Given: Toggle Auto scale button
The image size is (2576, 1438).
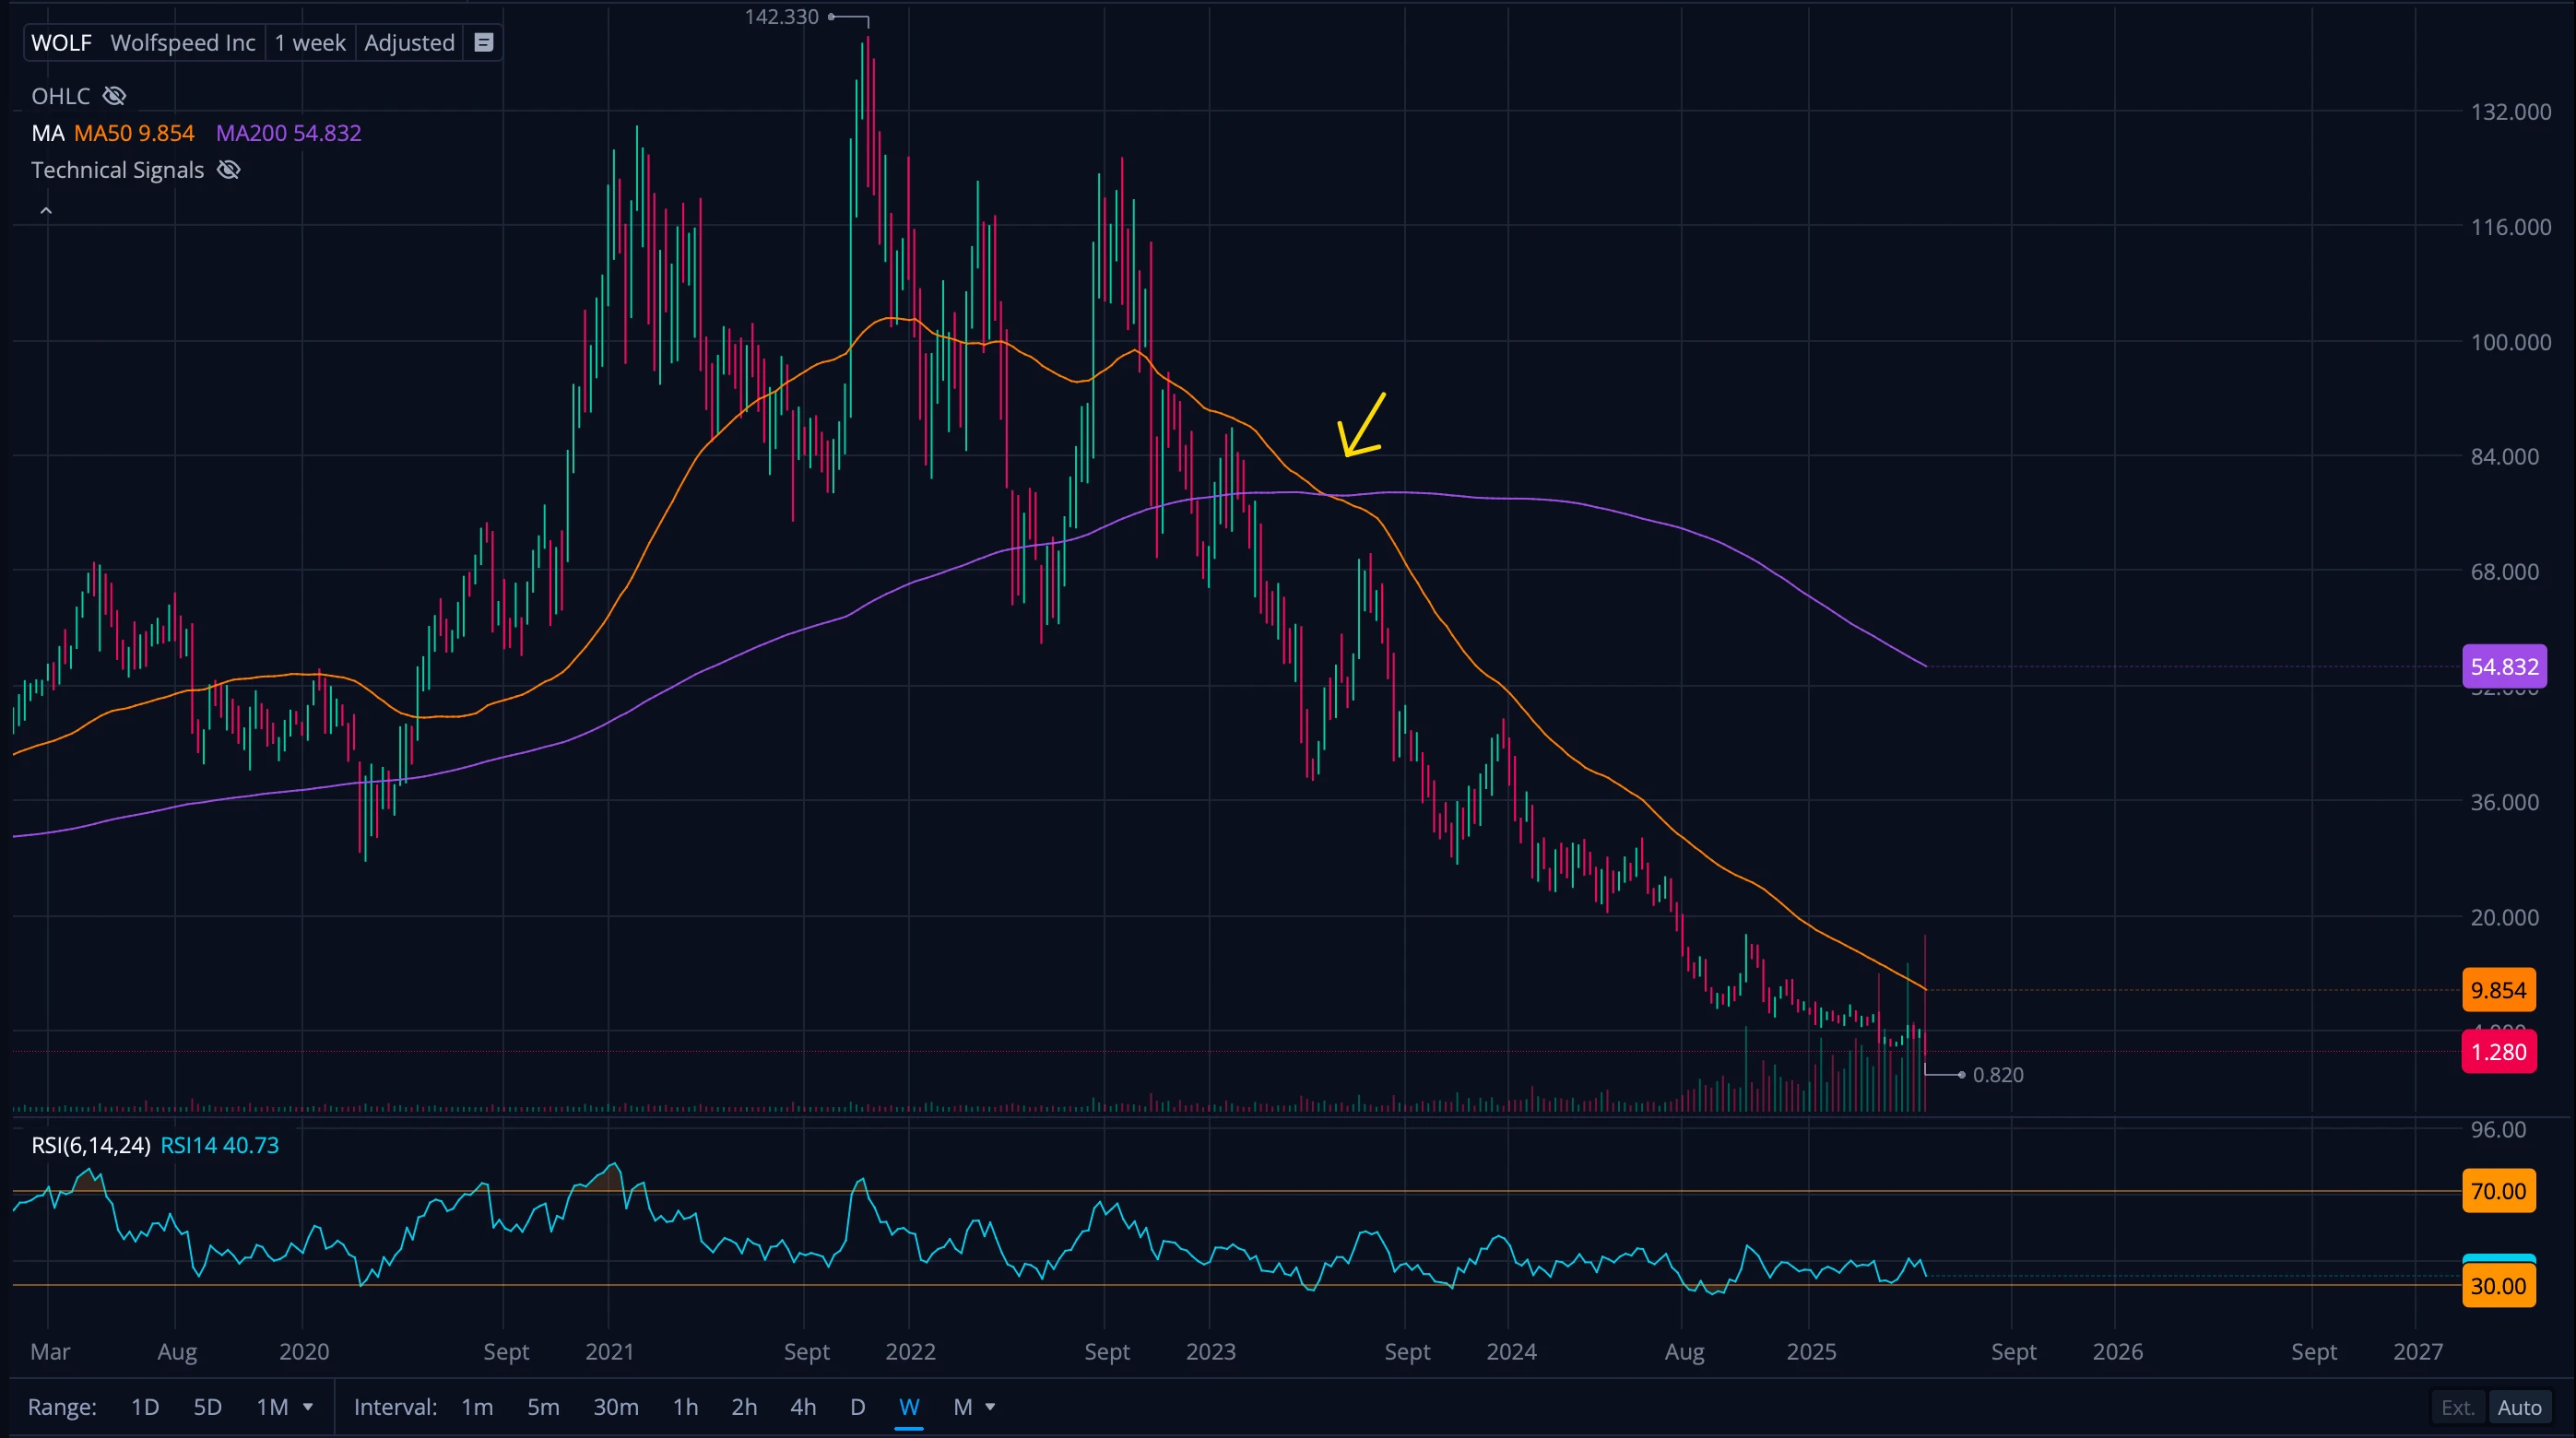Looking at the screenshot, I should [2519, 1408].
